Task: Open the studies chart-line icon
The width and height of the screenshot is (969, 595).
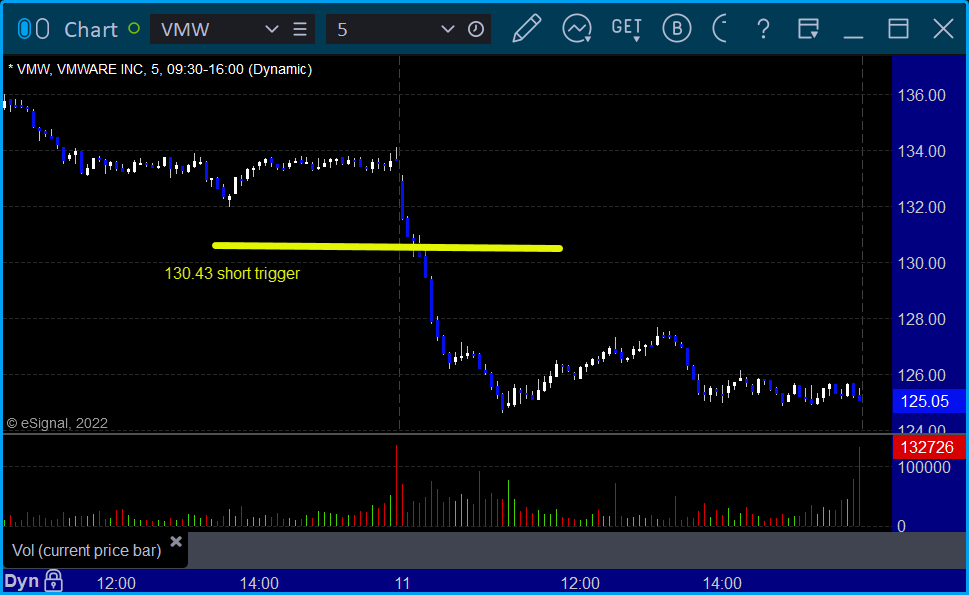Action: click(577, 28)
